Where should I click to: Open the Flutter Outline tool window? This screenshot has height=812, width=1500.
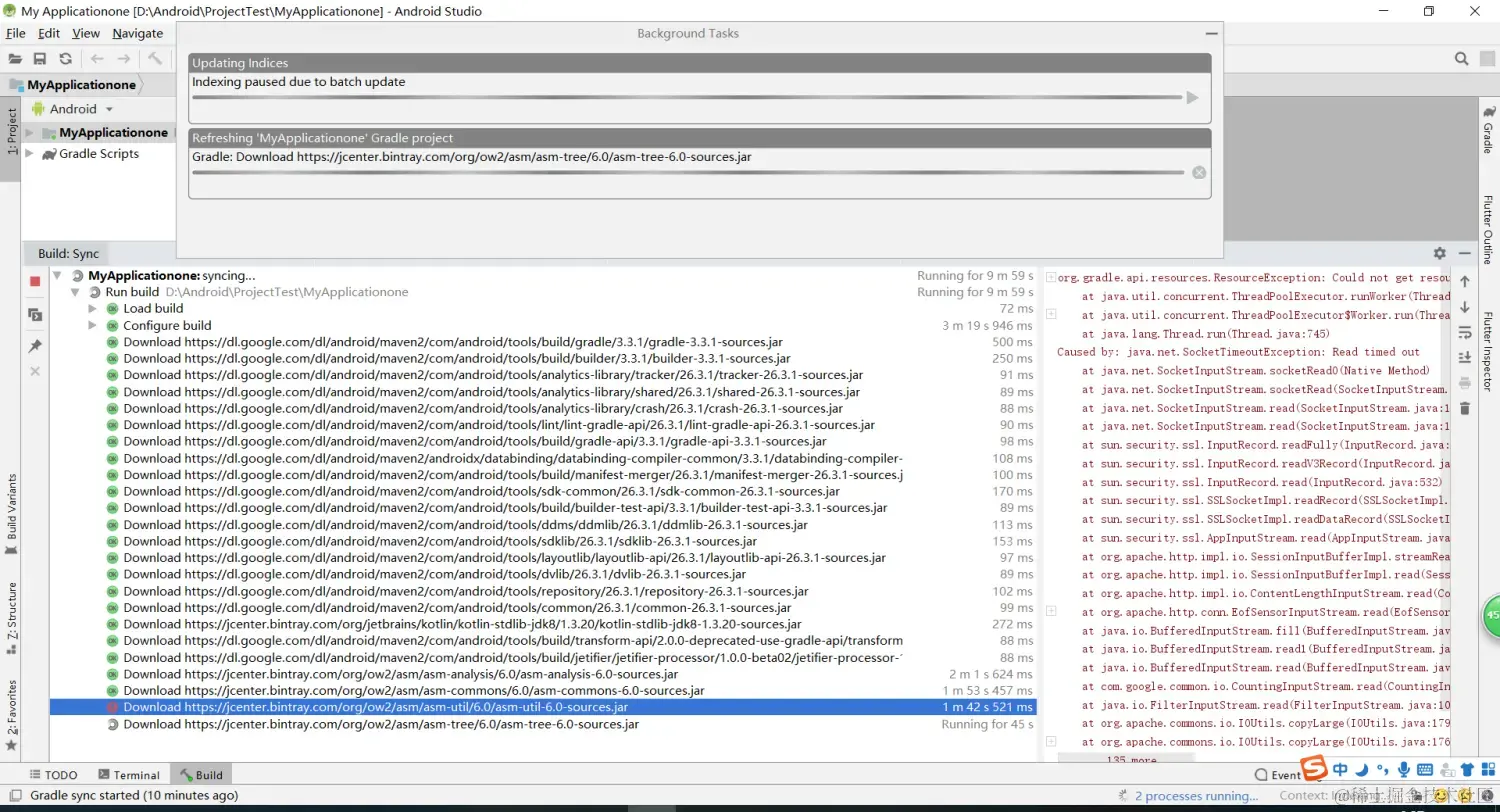point(1488,230)
